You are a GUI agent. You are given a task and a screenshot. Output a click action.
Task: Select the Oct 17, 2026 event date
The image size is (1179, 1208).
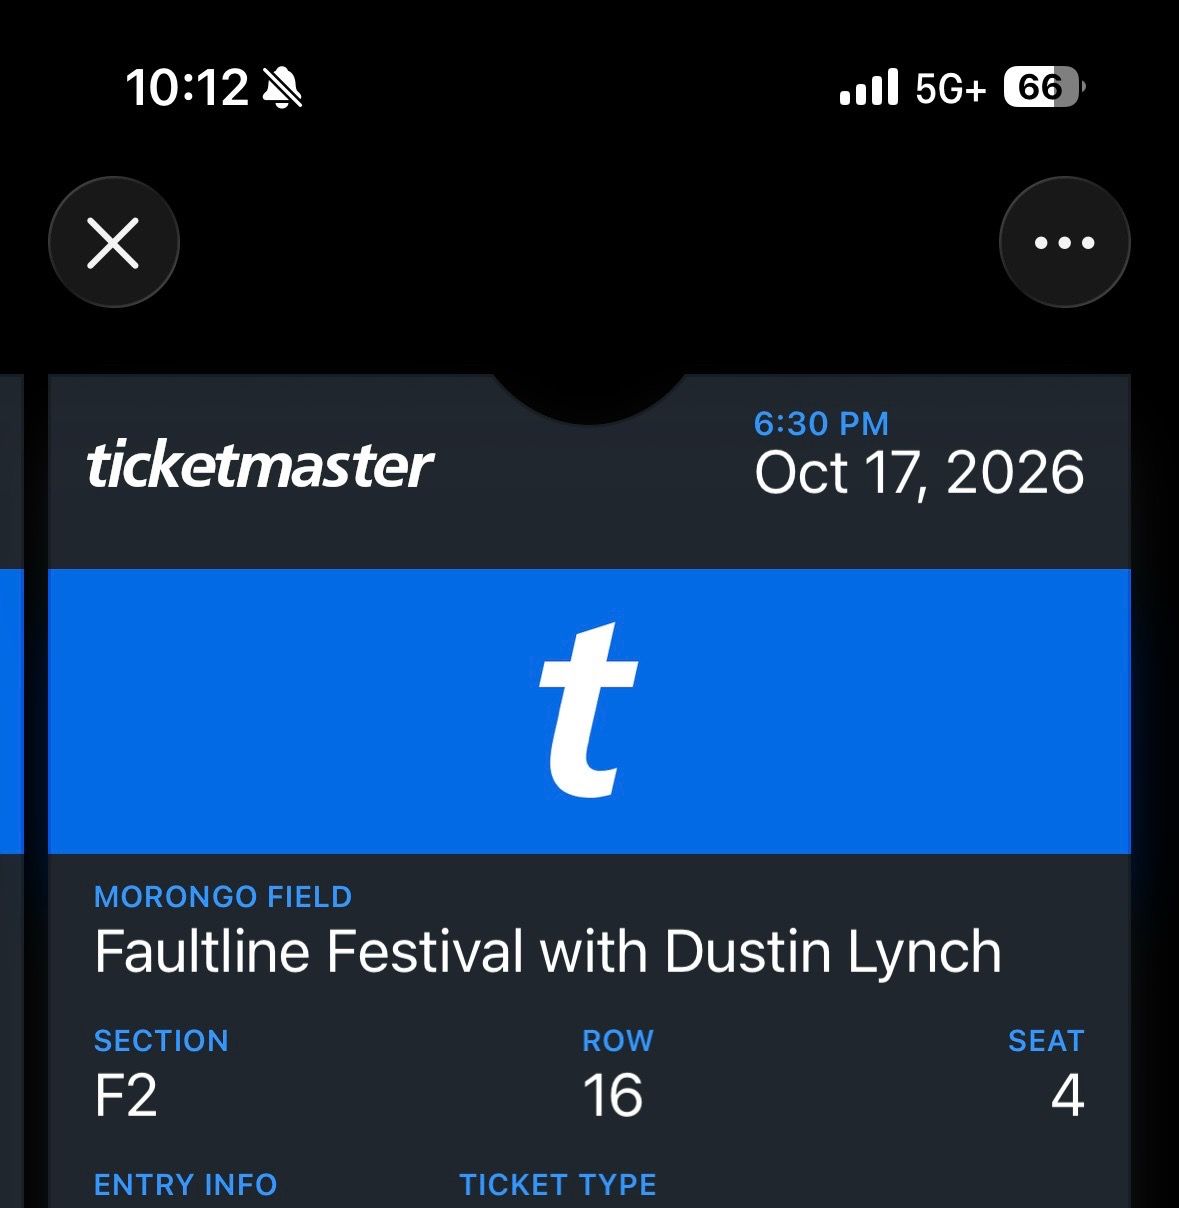pyautogui.click(x=919, y=473)
